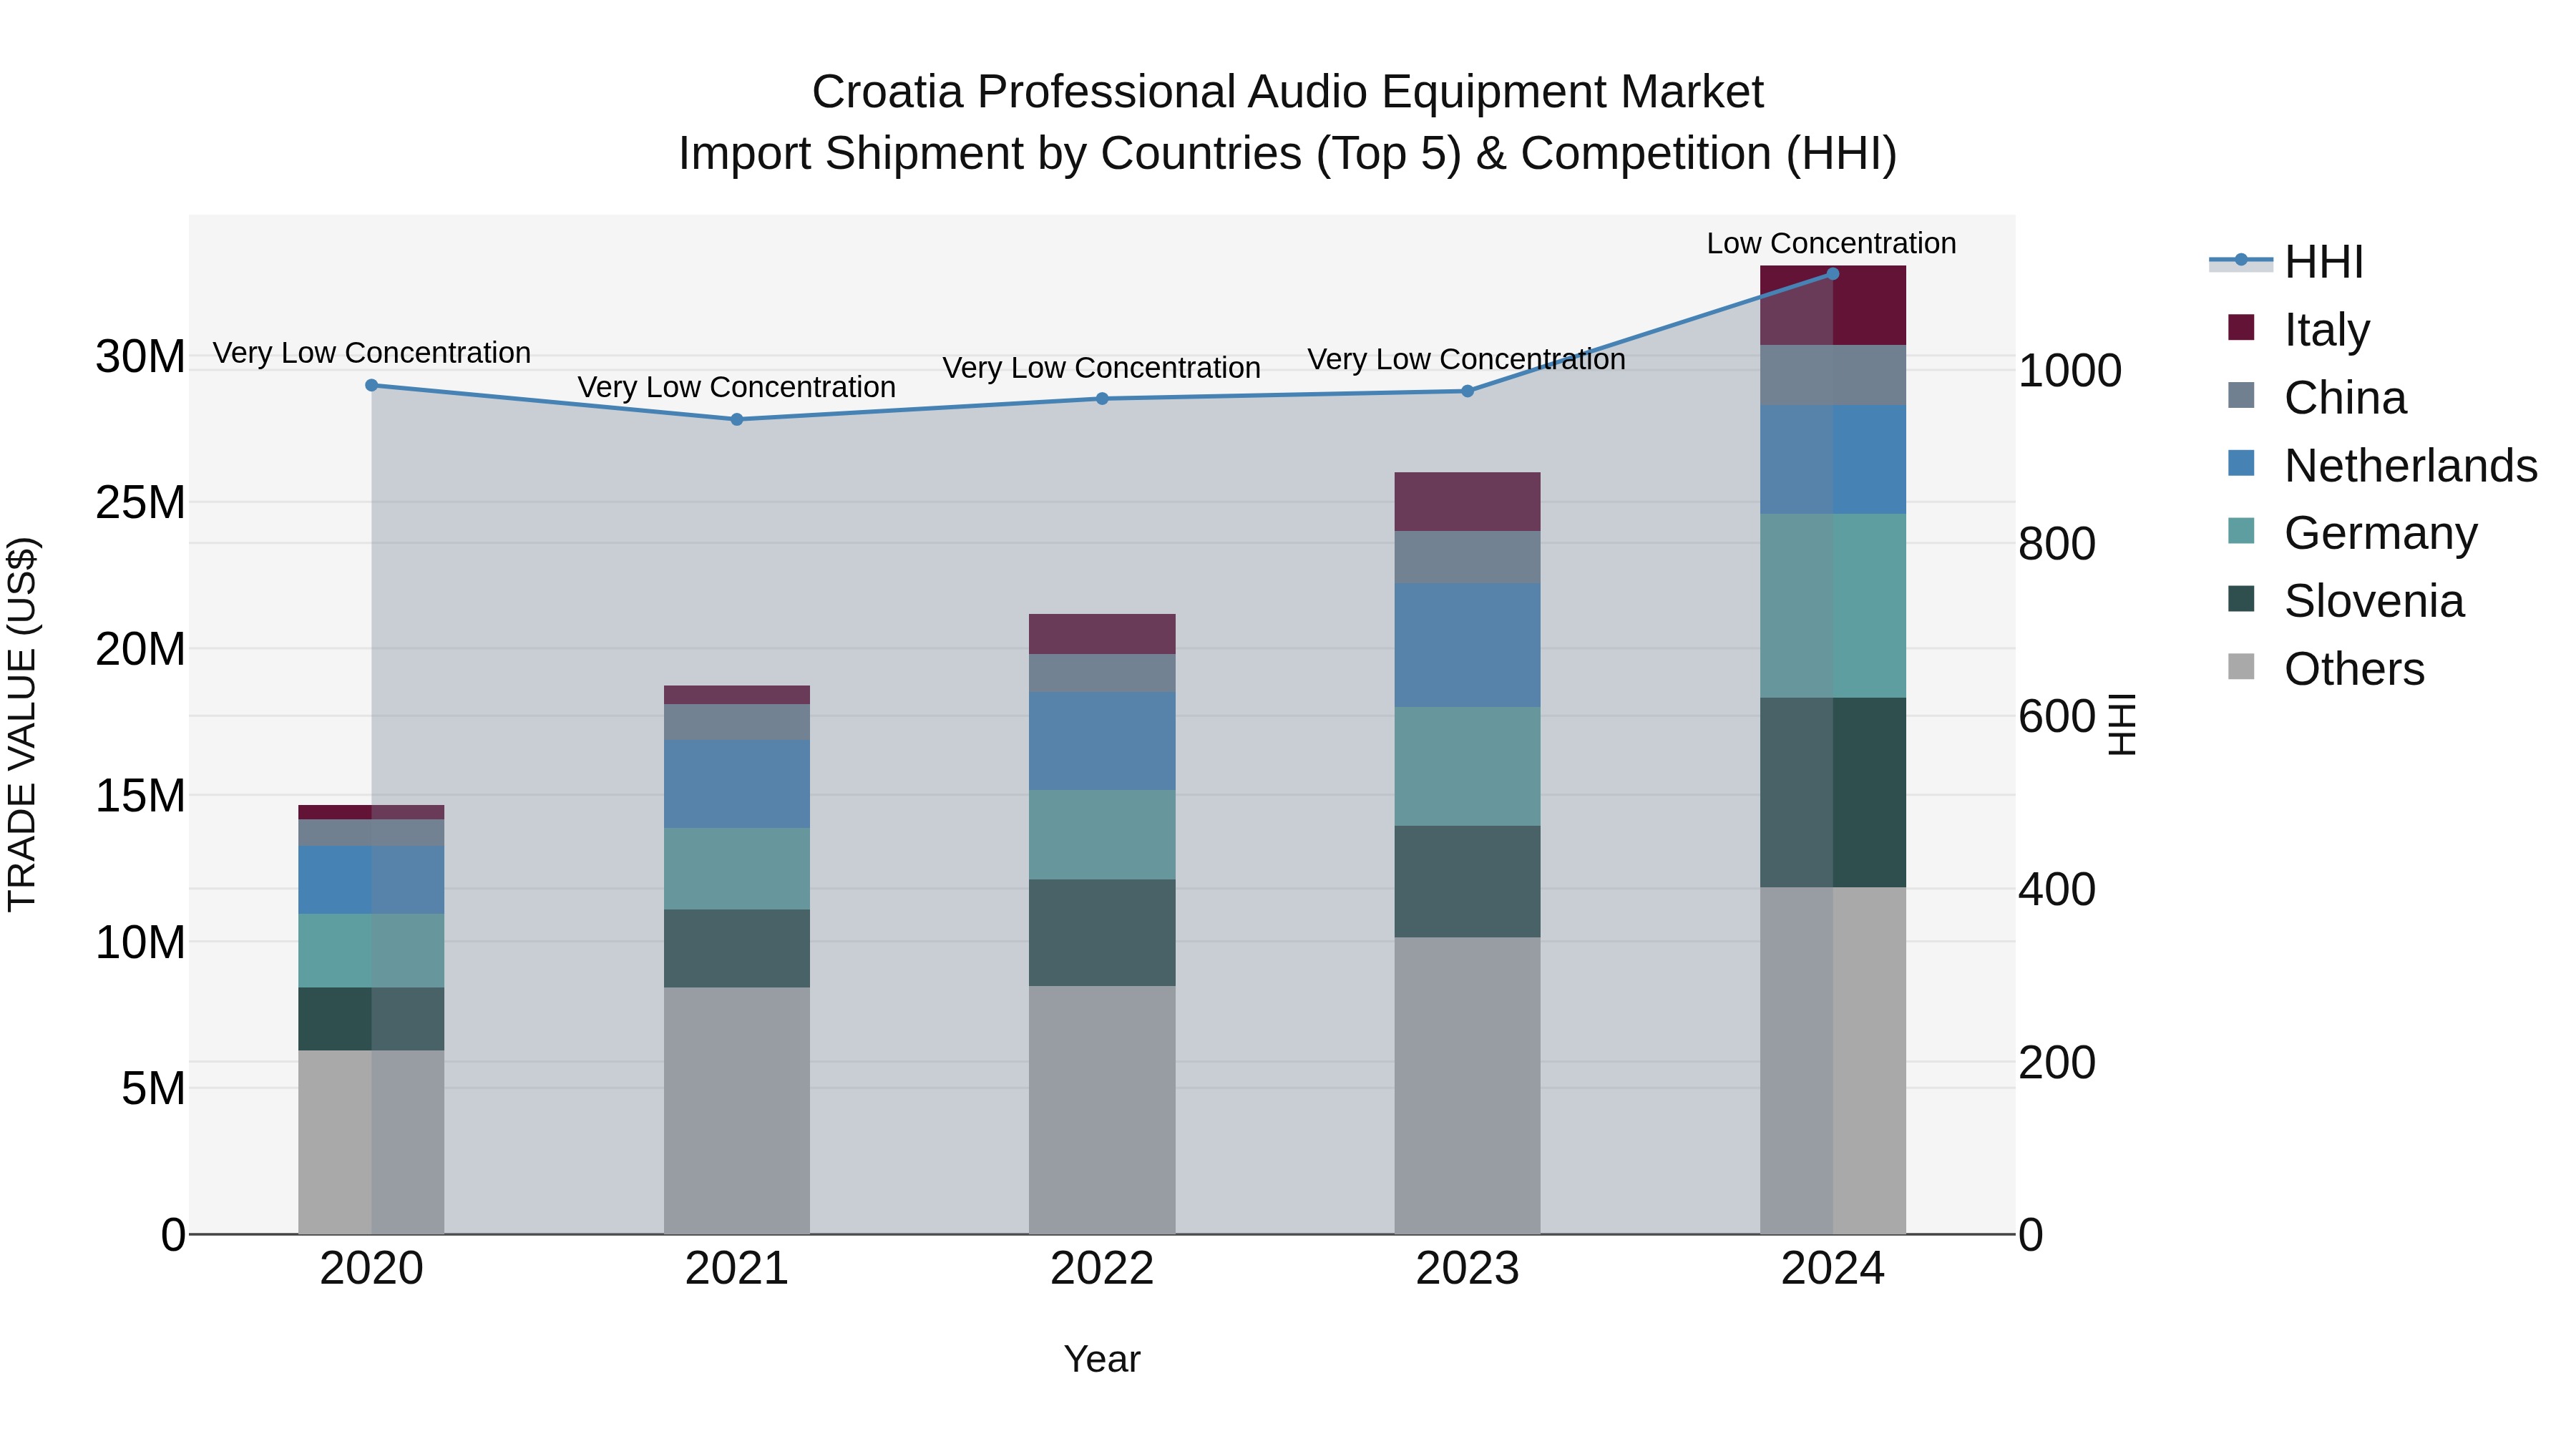The height and width of the screenshot is (1449, 2576).
Task: Click the 2021 x-axis tick label
Action: click(x=737, y=1269)
